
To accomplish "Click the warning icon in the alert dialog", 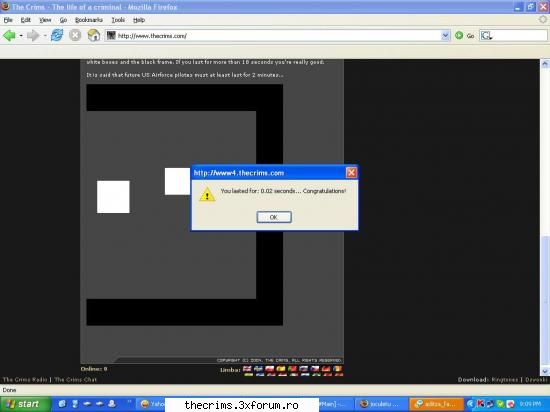I will (x=207, y=194).
